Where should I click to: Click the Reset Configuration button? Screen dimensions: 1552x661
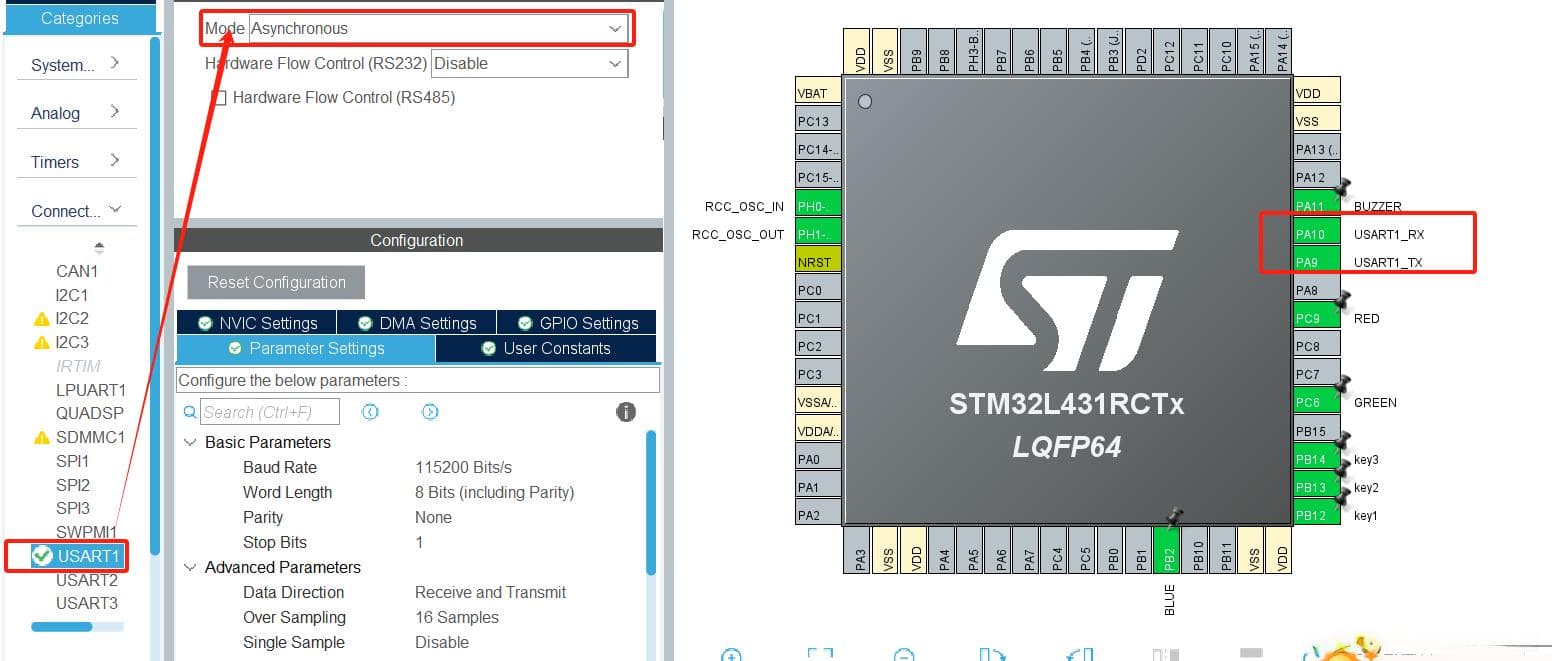276,282
